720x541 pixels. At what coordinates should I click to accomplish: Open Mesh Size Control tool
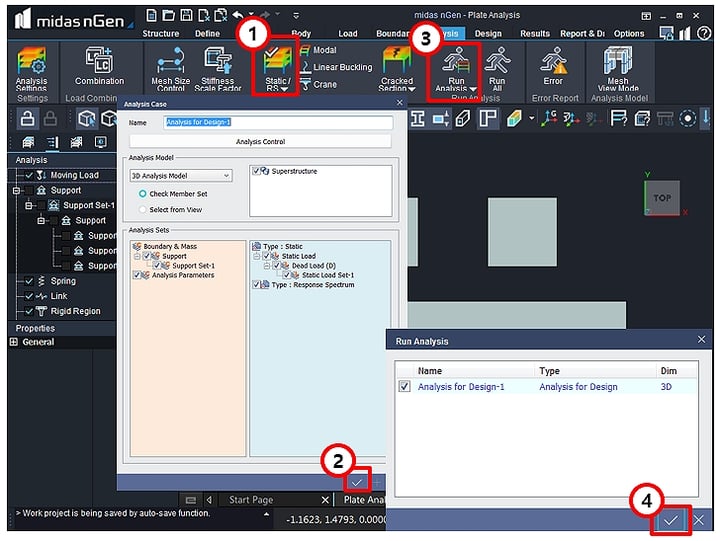coord(170,69)
